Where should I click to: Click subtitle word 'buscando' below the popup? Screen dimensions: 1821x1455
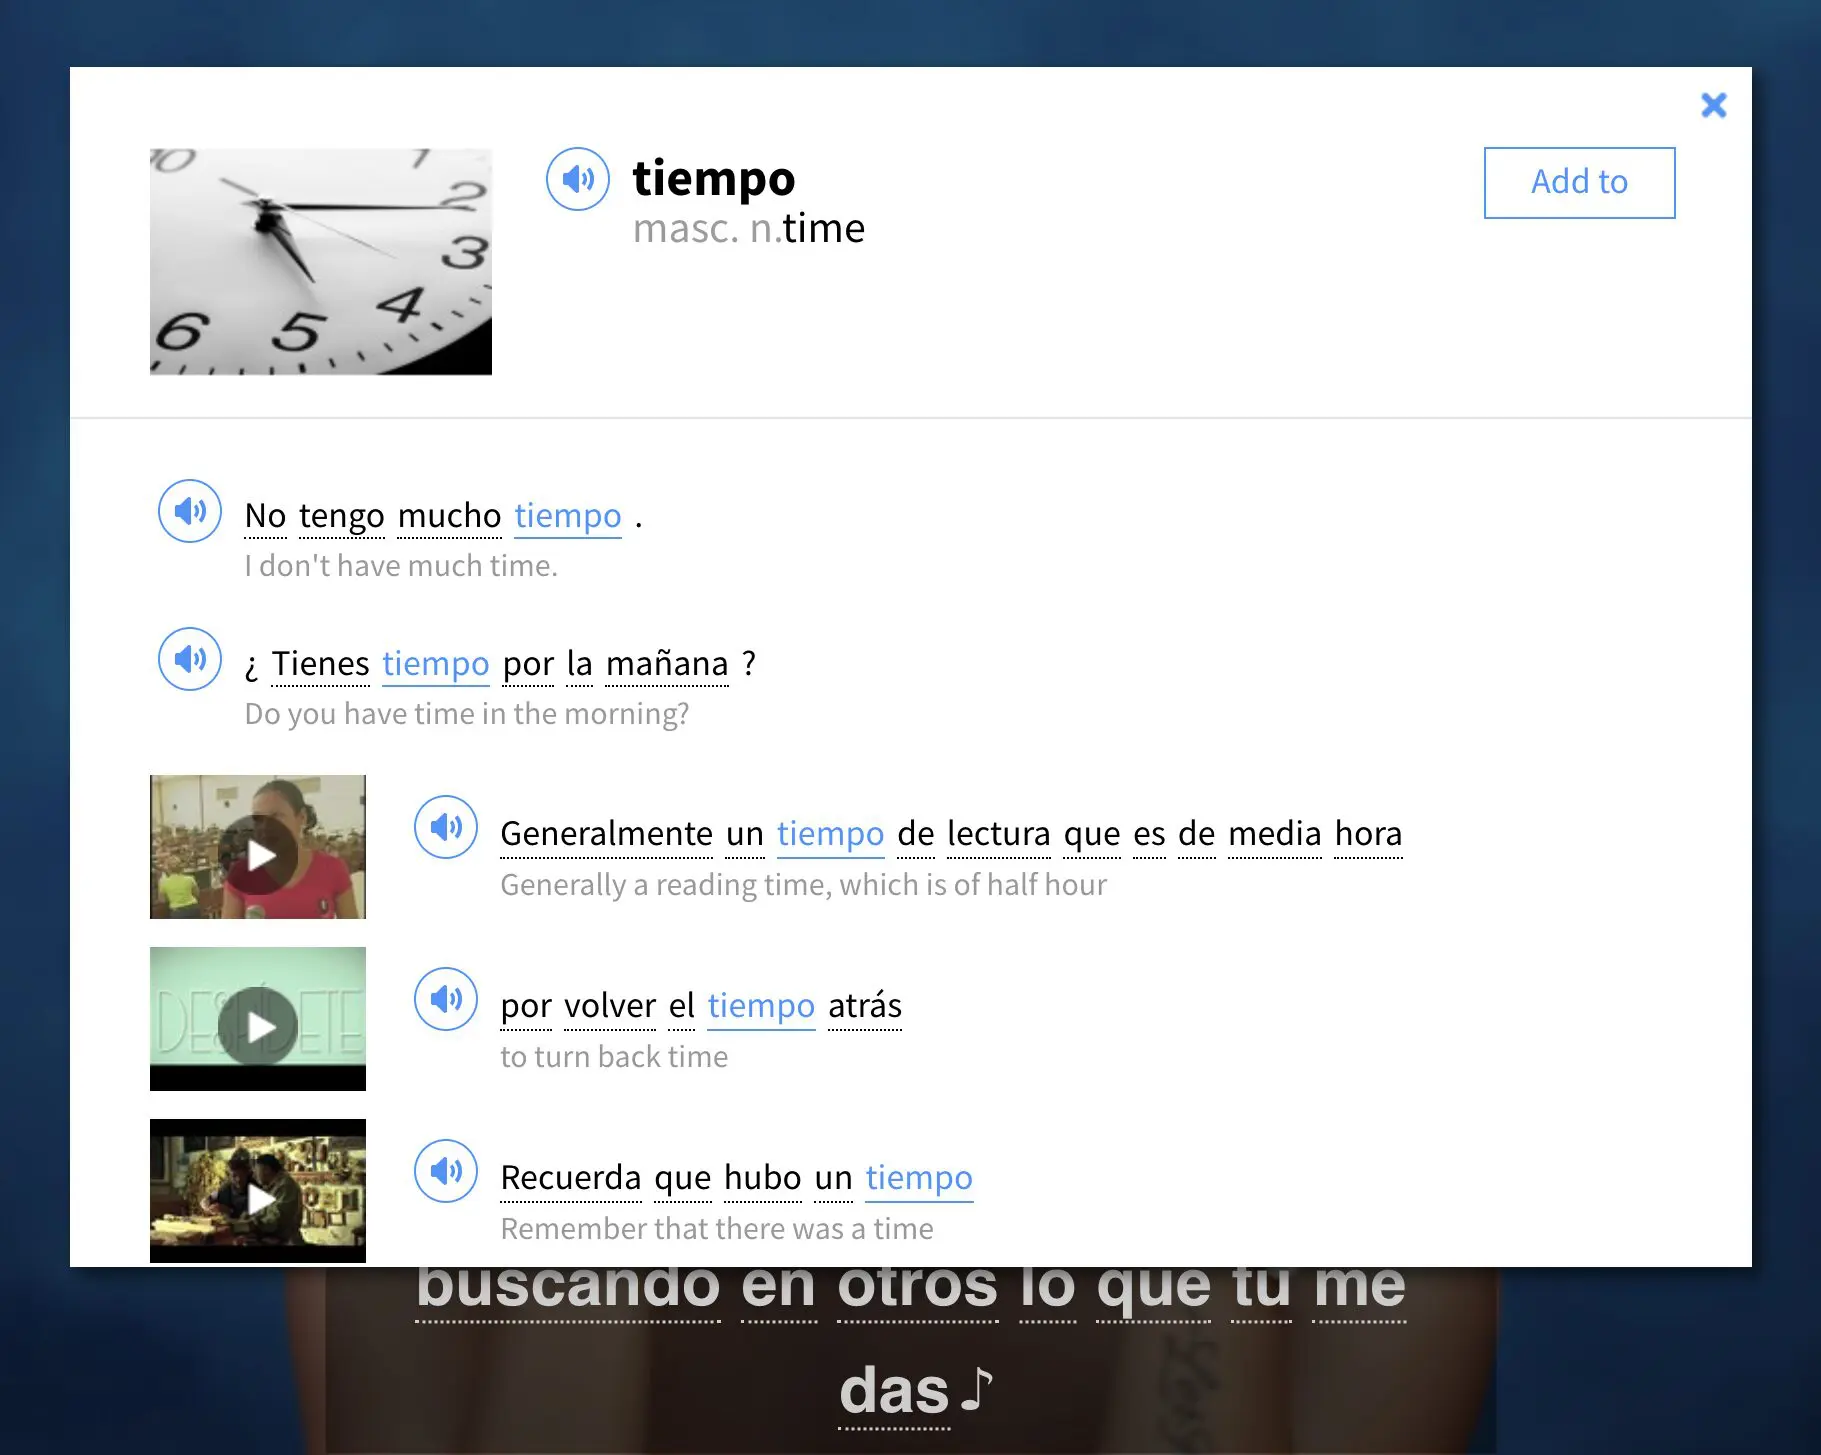[x=568, y=1288]
